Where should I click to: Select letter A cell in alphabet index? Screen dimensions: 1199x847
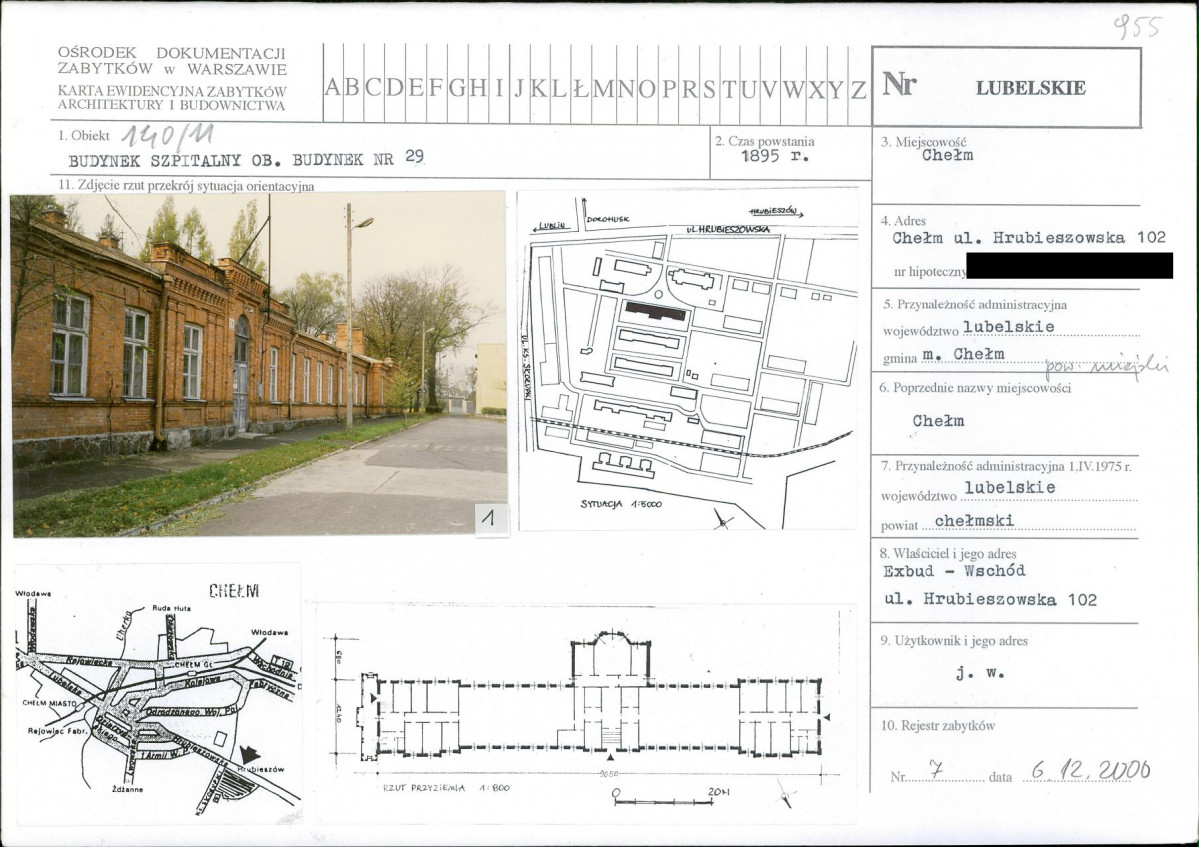tap(333, 87)
